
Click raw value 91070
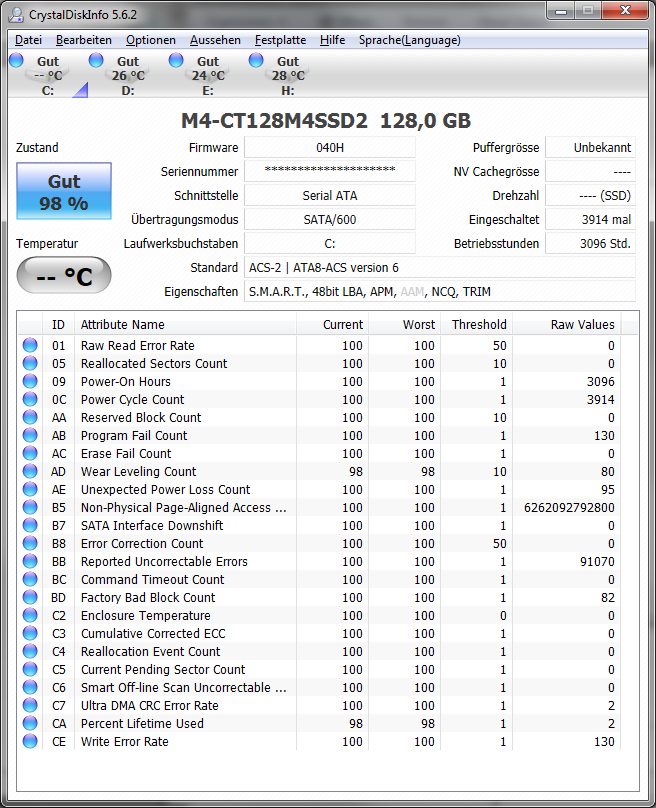tap(597, 561)
